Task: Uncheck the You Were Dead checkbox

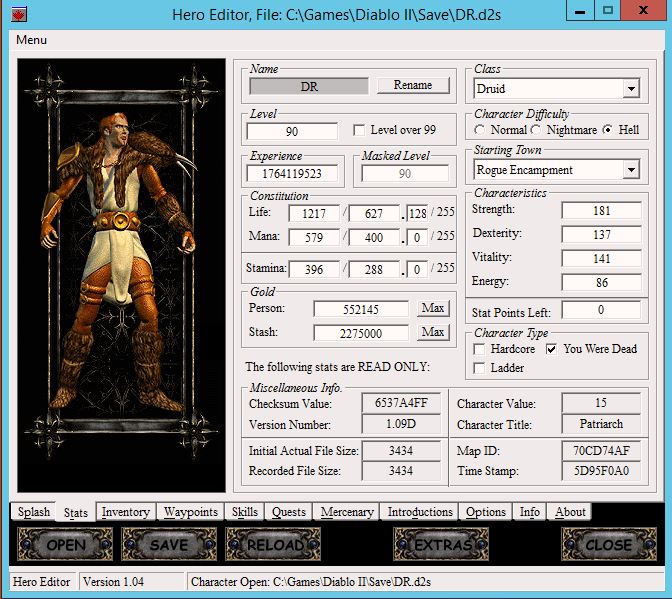Action: 552,349
